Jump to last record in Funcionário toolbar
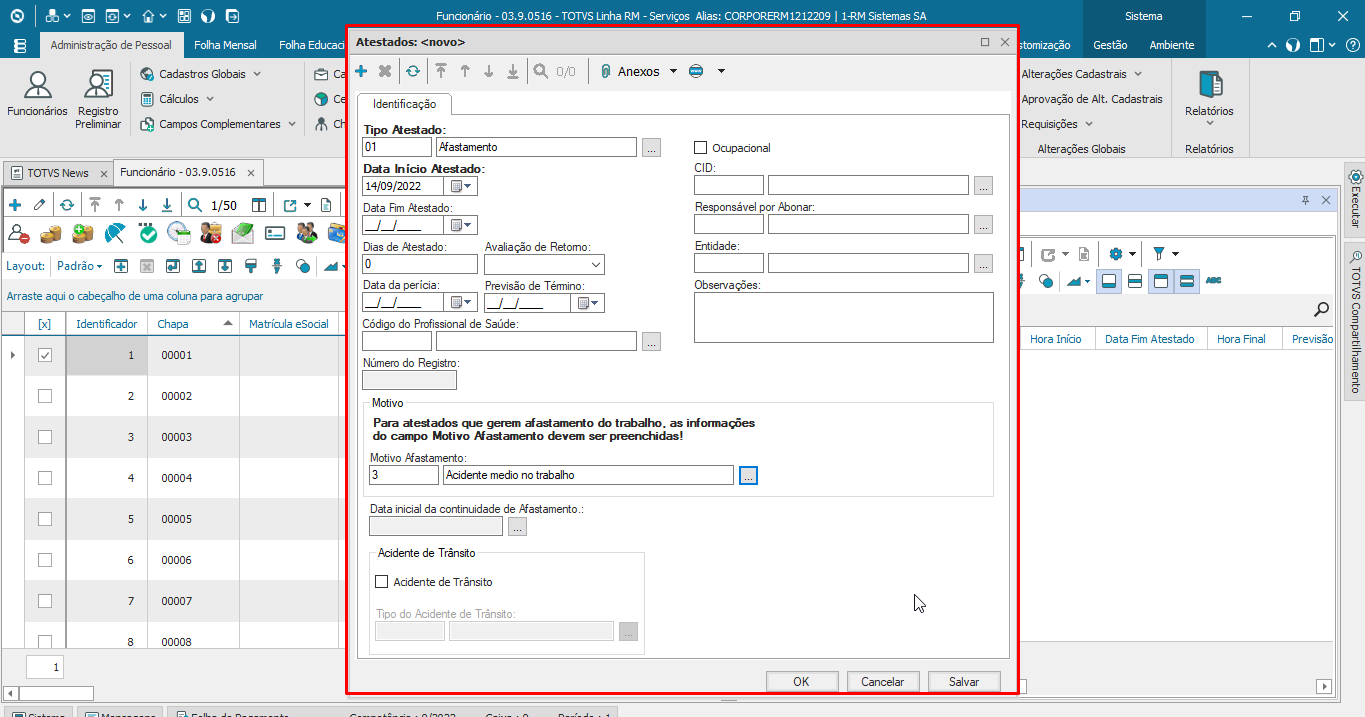The image size is (1365, 717). pyautogui.click(x=167, y=205)
